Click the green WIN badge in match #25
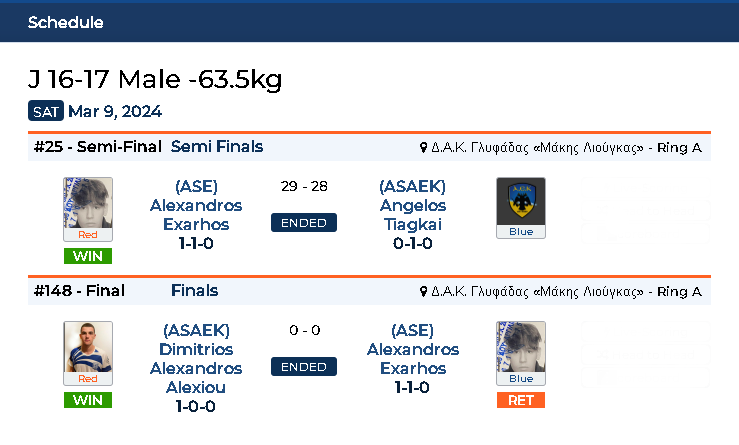Screen dimensions: 739x445 pyautogui.click(x=88, y=256)
